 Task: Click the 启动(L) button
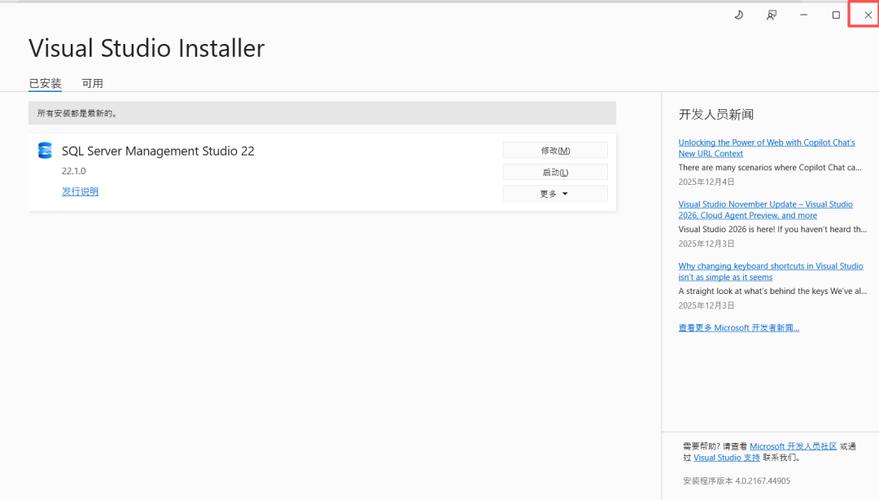click(555, 172)
